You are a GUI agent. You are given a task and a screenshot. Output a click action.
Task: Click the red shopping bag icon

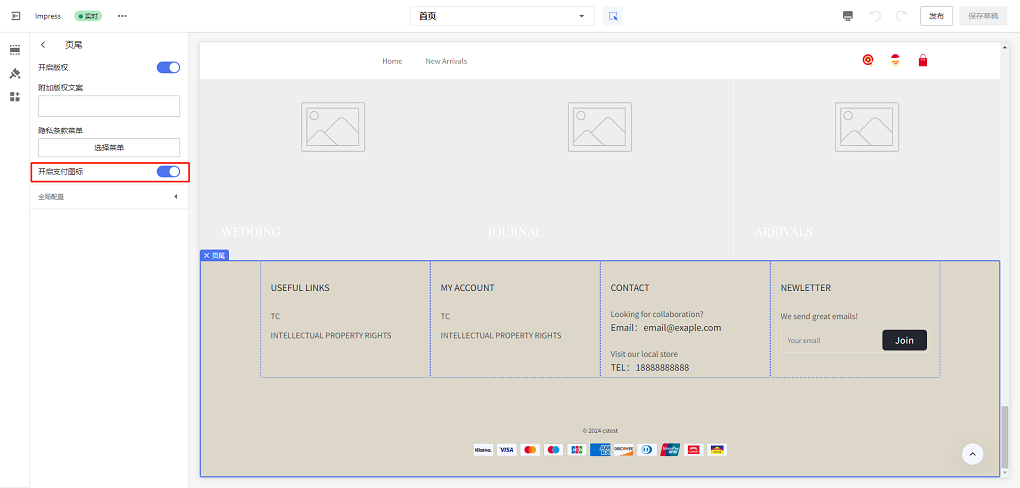click(x=922, y=61)
